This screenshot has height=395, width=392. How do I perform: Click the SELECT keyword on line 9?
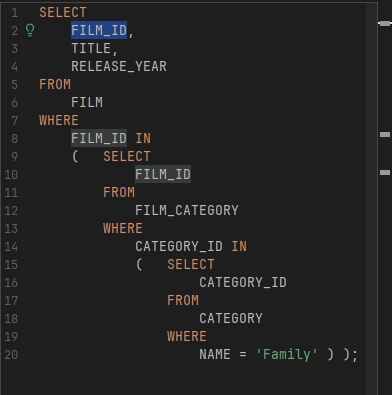click(127, 156)
